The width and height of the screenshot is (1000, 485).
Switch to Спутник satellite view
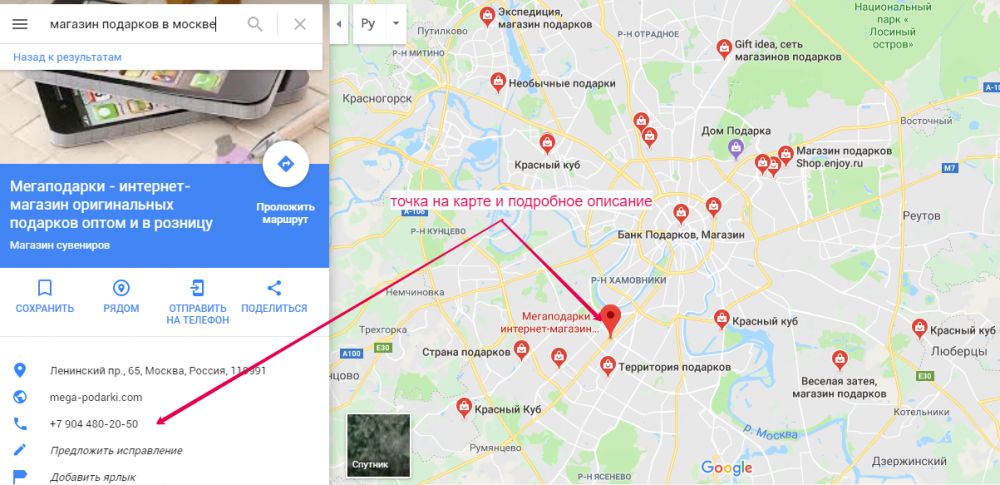tap(378, 445)
